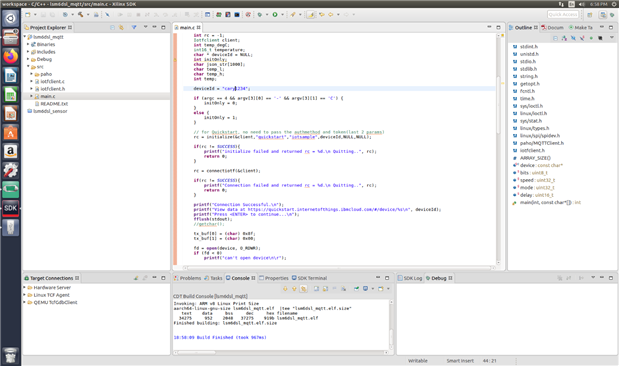Click the Program FPGA chip toolbar icon
Viewport: 619px width, 366px height.
pyautogui.click(x=218, y=15)
